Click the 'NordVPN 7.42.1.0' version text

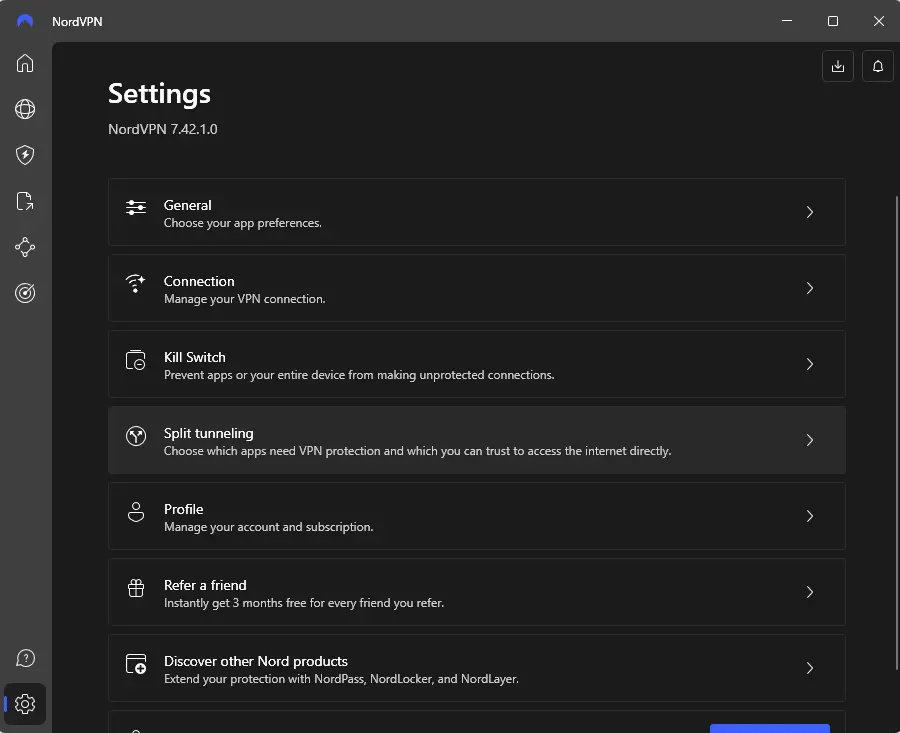[x=163, y=129]
